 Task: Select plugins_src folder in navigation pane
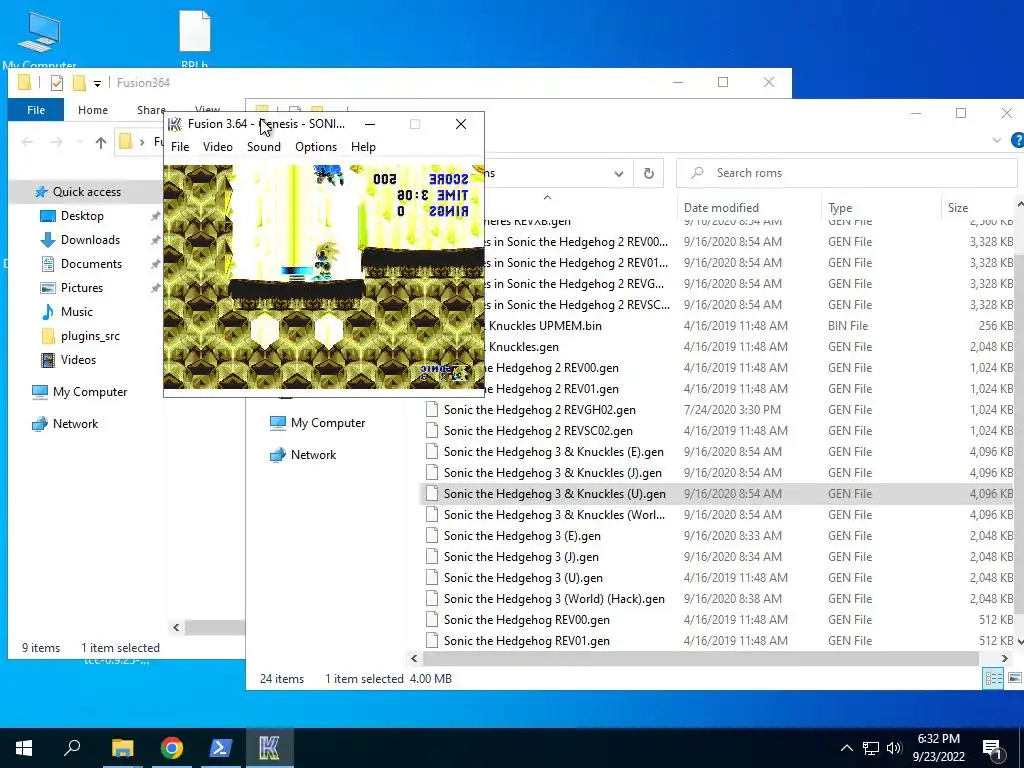tap(90, 336)
